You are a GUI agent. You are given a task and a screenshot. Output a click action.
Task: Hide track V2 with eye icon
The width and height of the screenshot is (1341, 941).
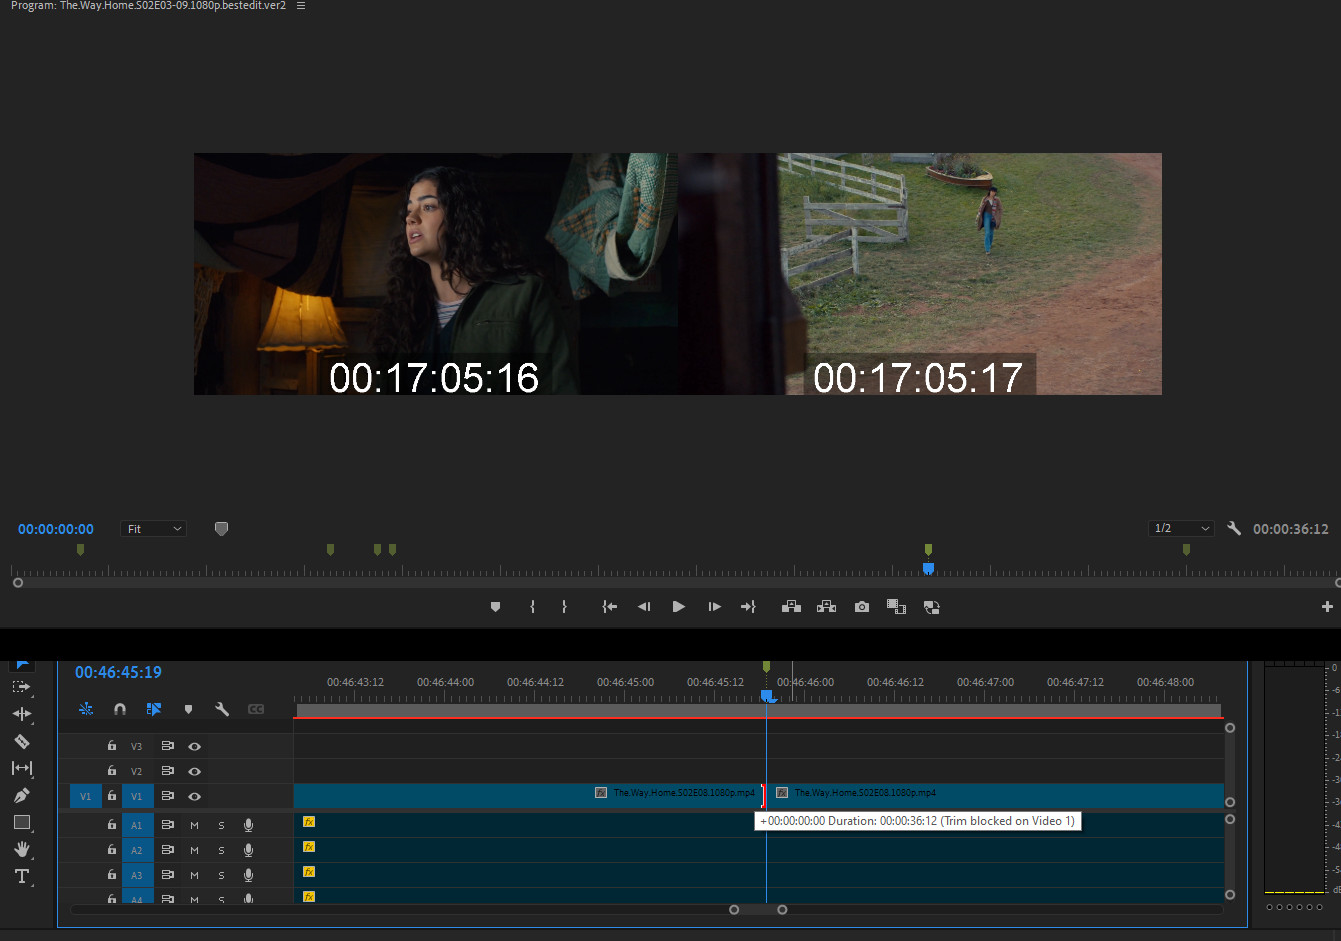195,771
